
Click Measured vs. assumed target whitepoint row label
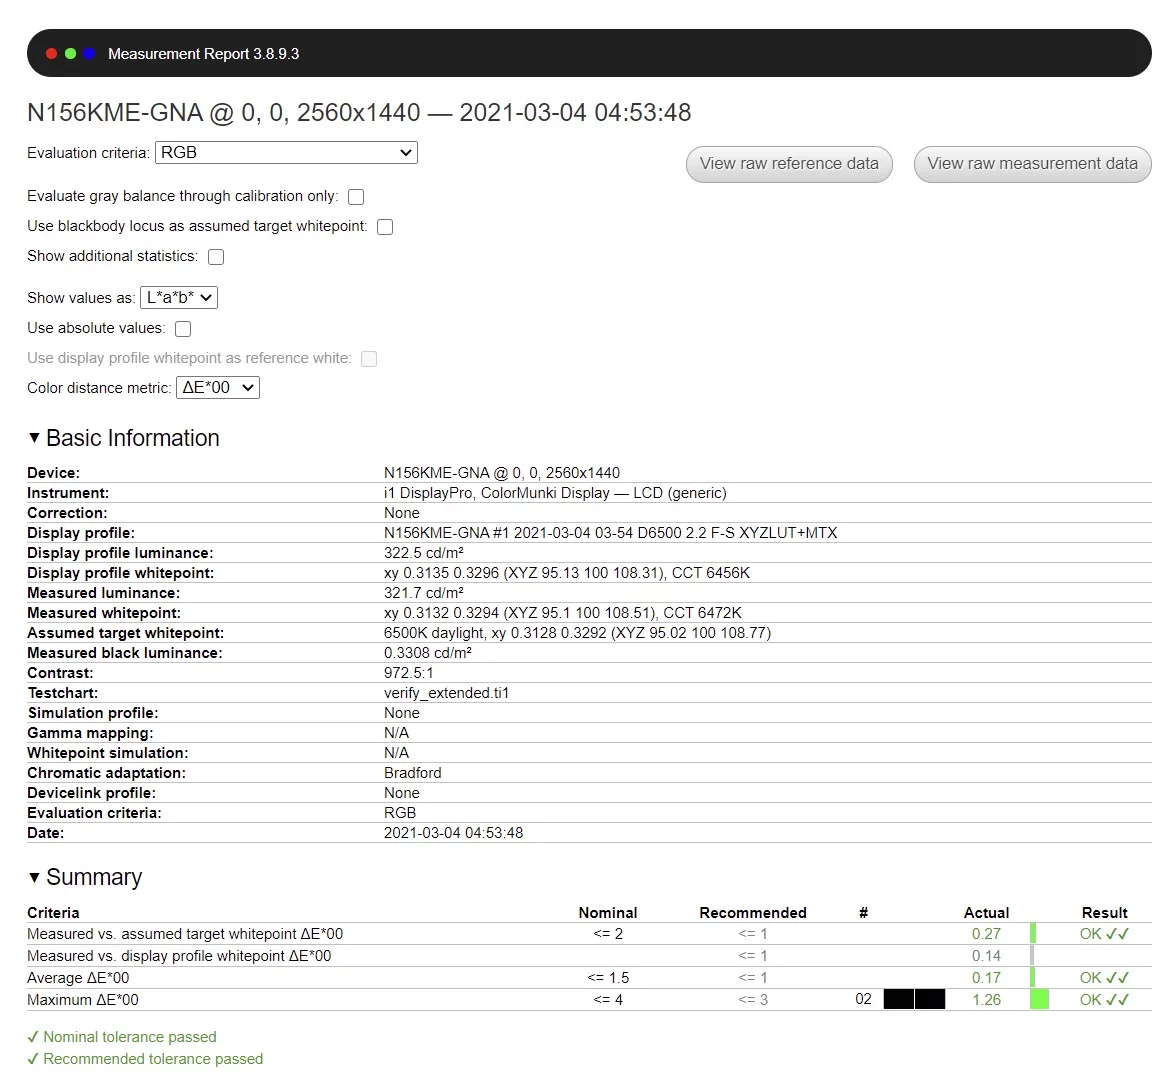pyautogui.click(x=185, y=934)
